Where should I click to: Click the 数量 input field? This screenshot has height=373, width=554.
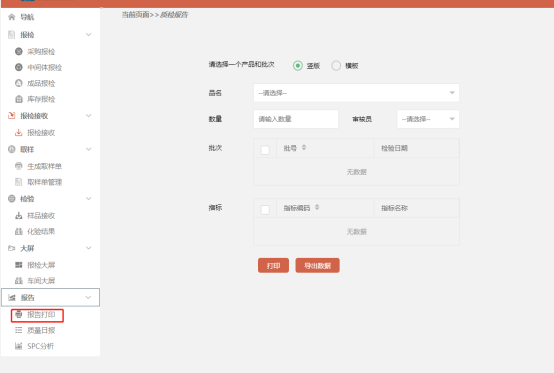click(296, 119)
